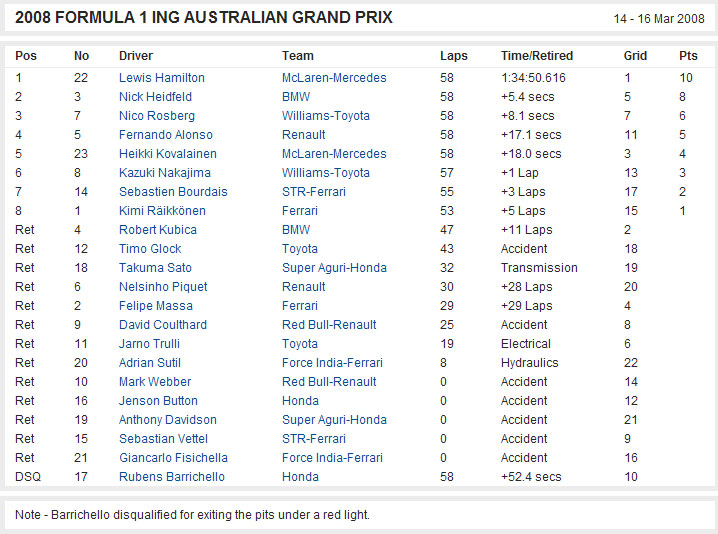Click Jarno Trulli driver link
The image size is (718, 534).
(x=149, y=344)
